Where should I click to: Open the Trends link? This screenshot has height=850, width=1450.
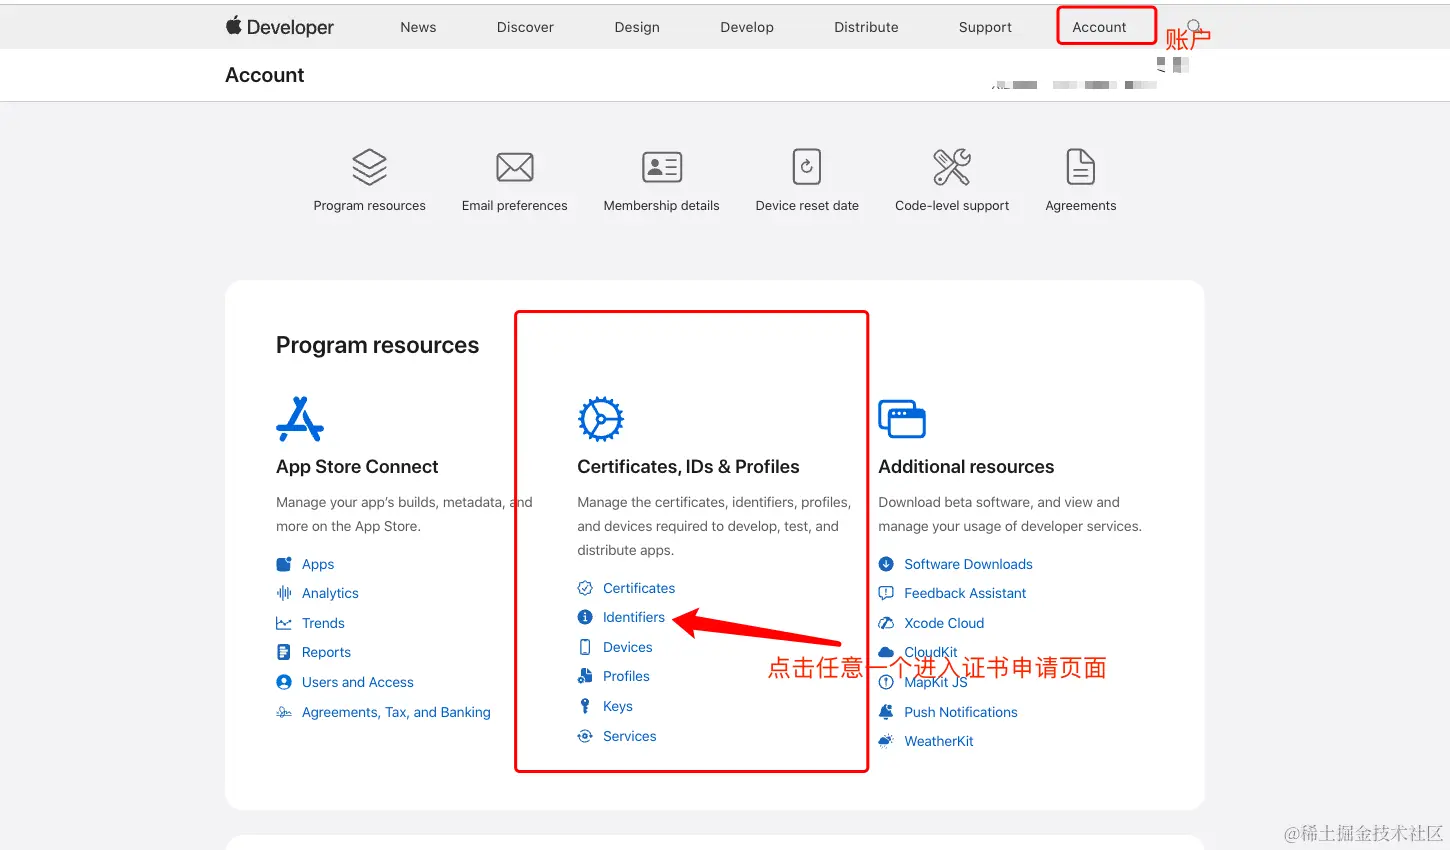(x=323, y=623)
